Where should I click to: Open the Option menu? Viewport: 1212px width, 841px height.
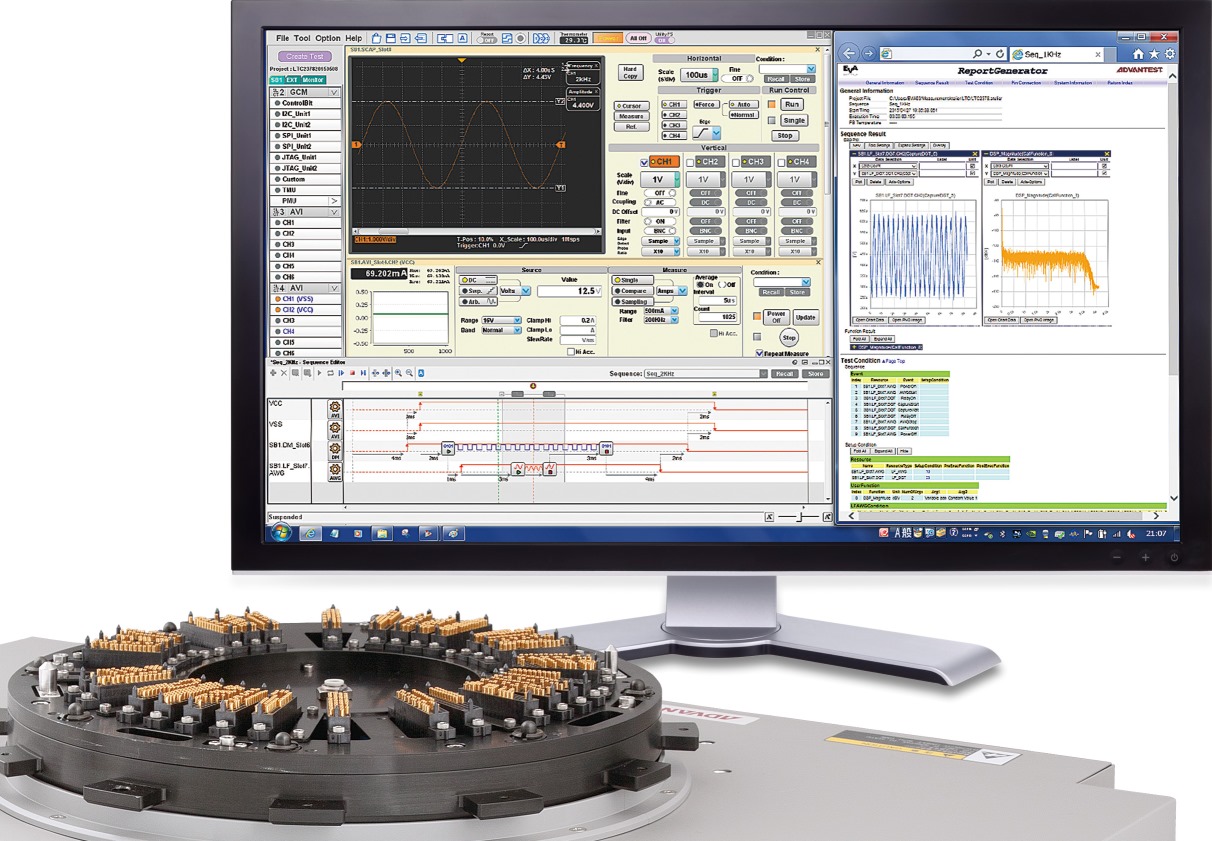[x=327, y=38]
